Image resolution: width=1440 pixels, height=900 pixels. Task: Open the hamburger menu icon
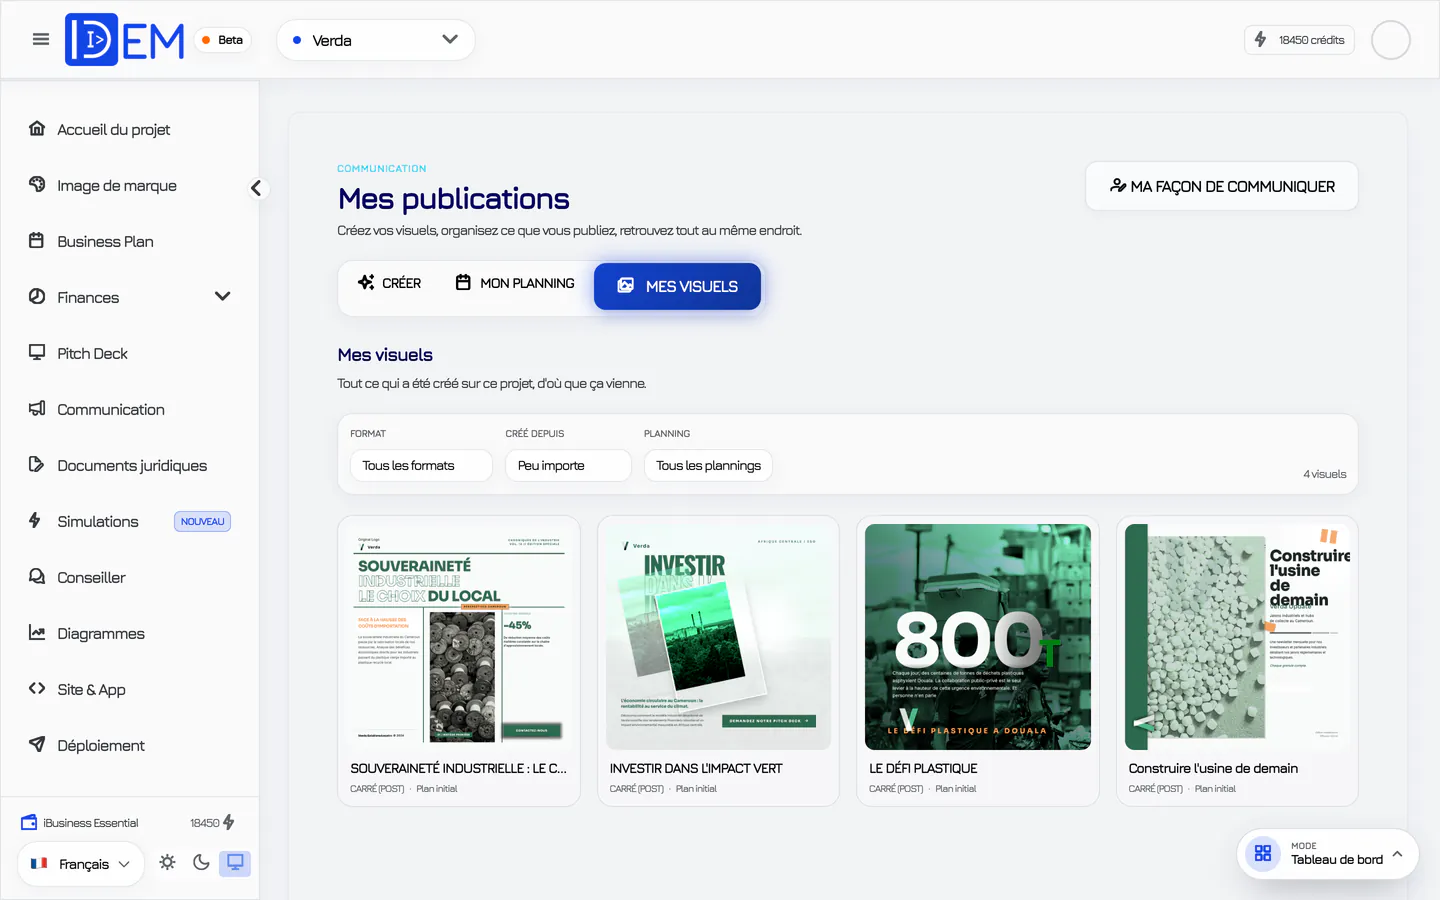click(41, 40)
